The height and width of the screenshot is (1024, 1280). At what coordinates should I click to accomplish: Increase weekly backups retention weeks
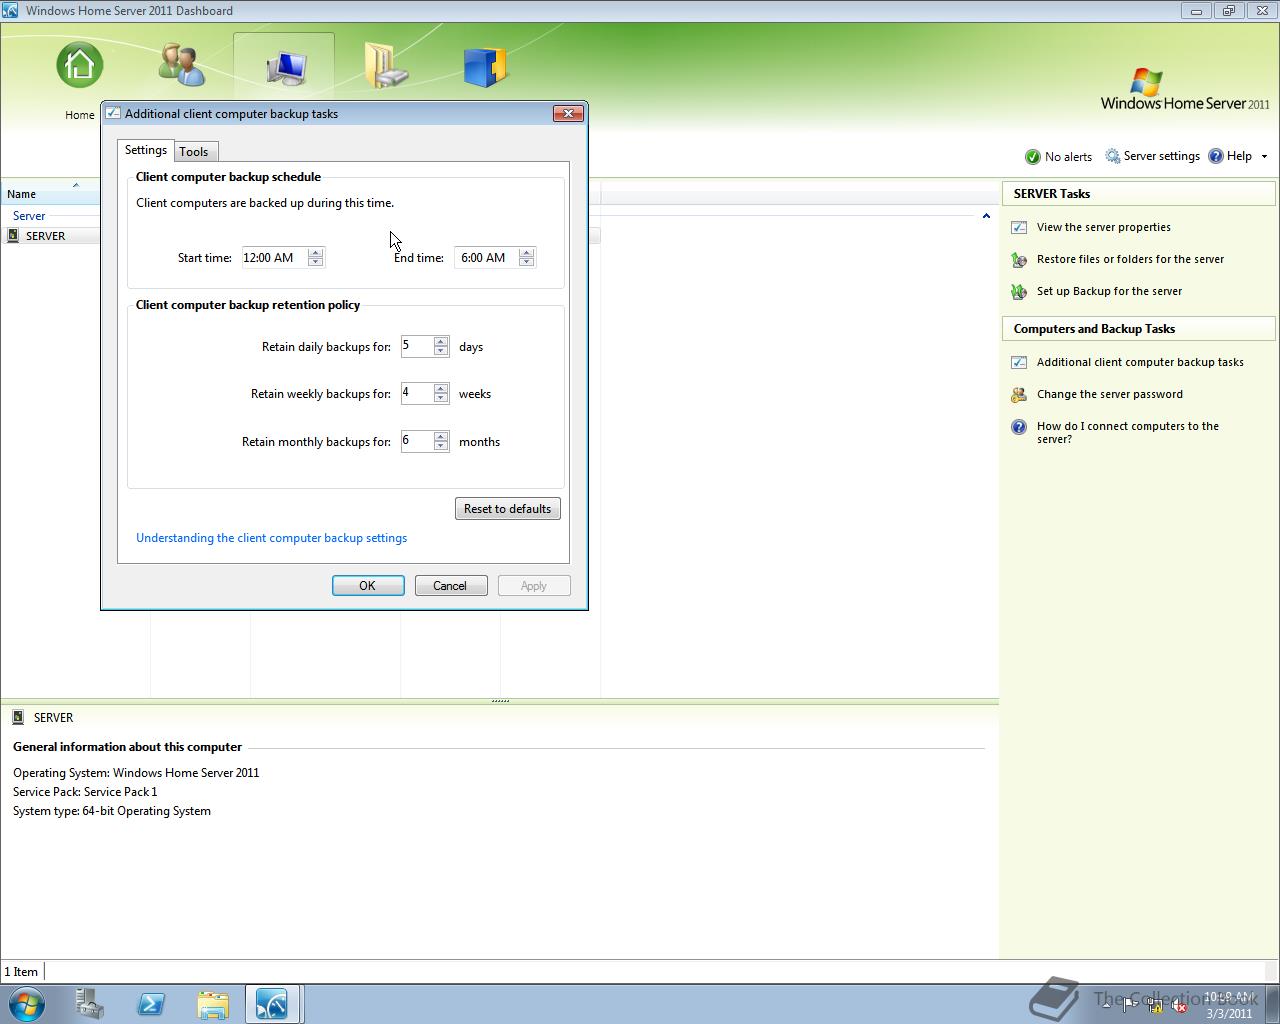point(441,389)
